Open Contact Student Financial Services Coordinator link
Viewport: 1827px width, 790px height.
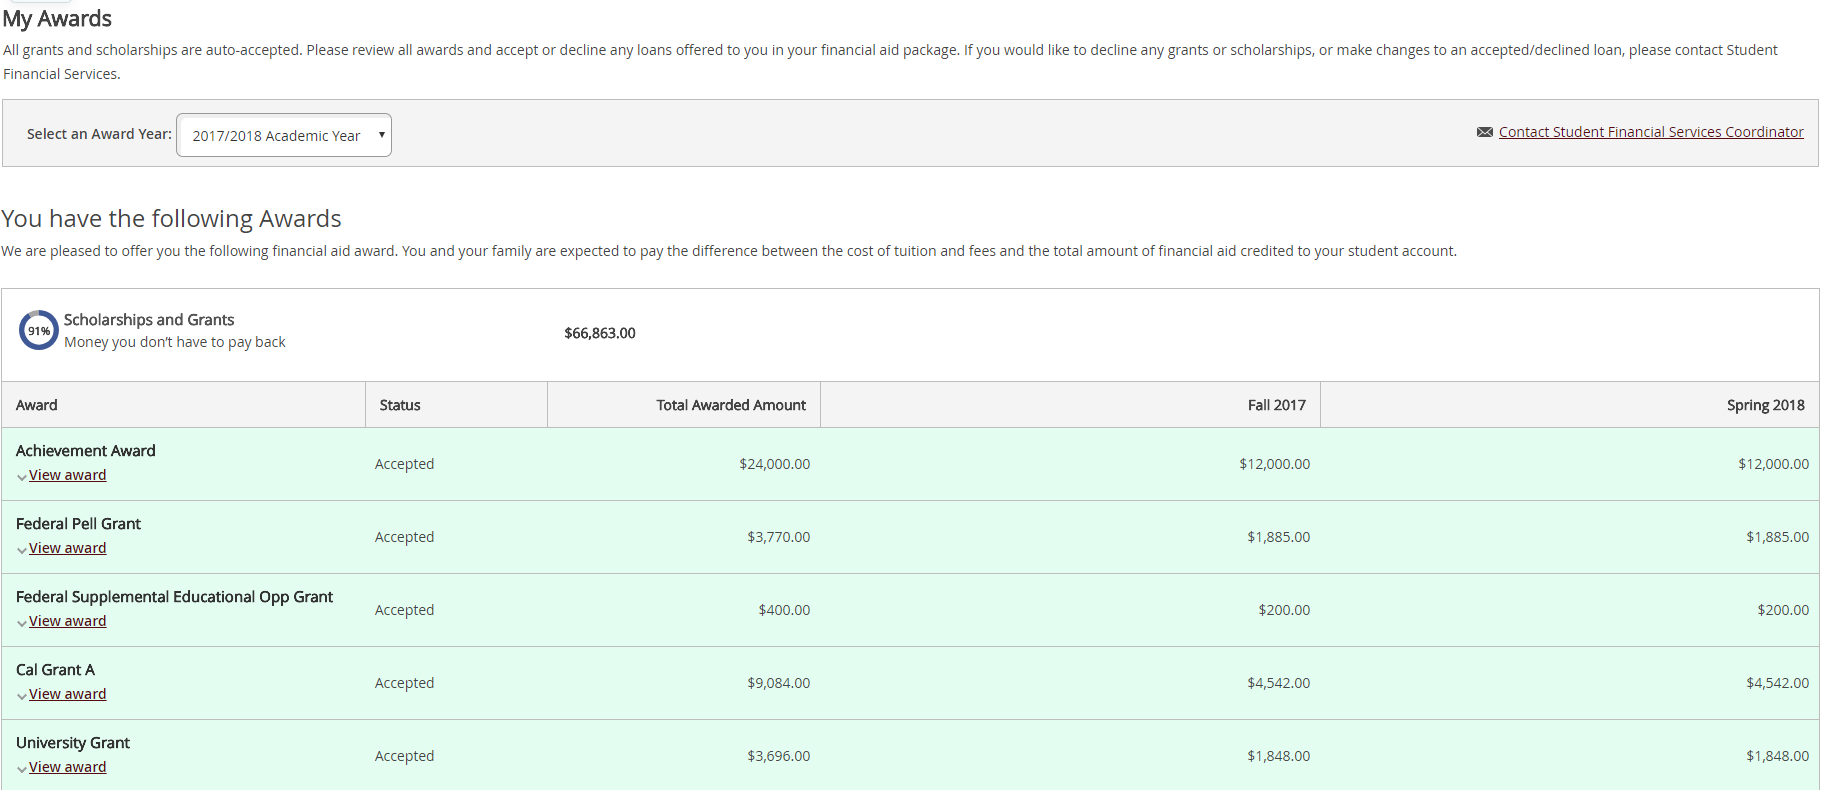coord(1650,132)
